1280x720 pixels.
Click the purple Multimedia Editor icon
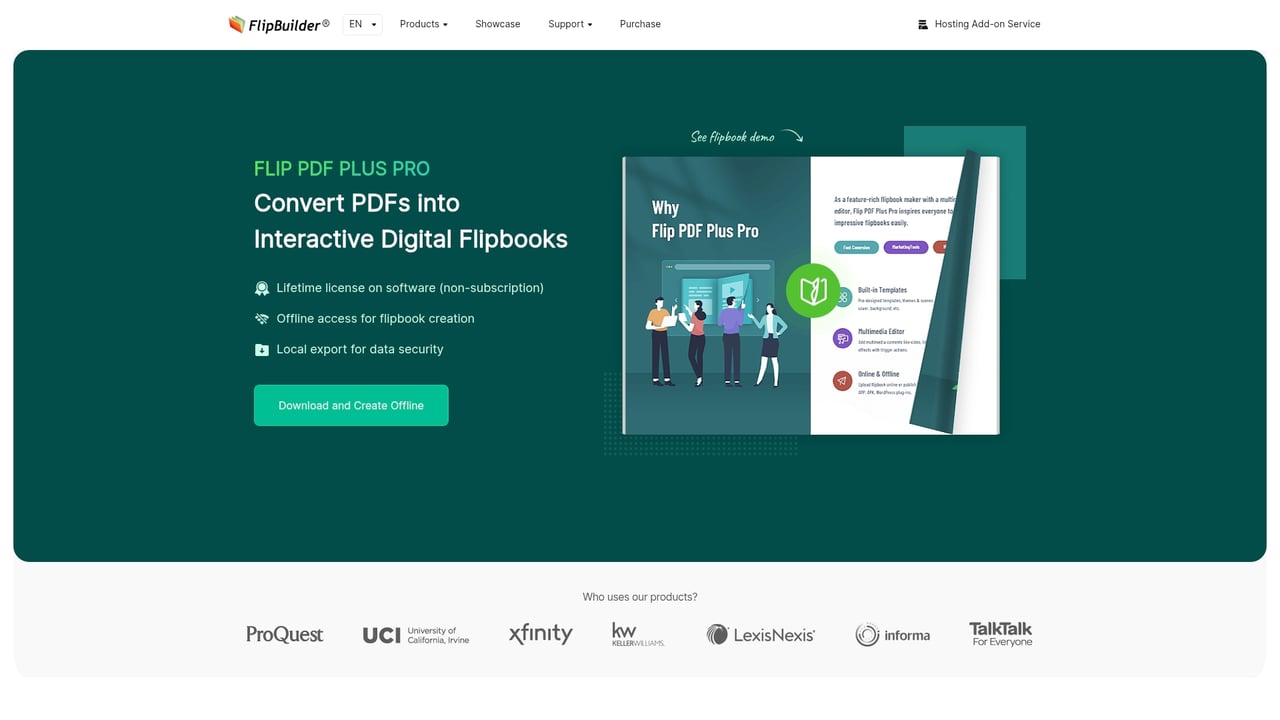(842, 338)
